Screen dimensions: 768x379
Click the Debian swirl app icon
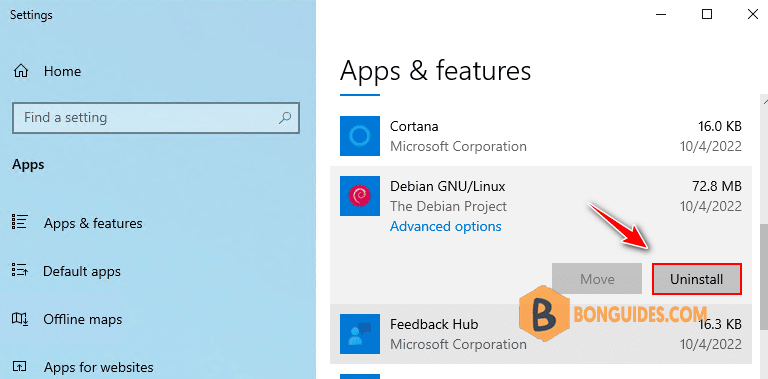click(360, 196)
